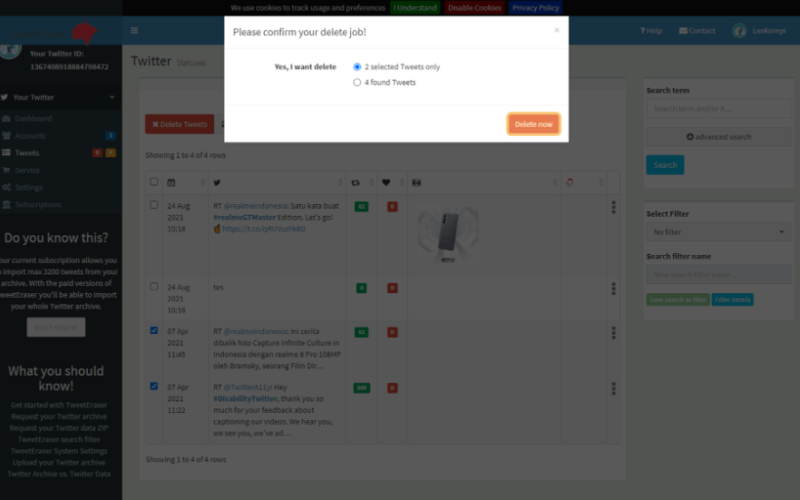800x500 pixels.
Task: Open the LesKompi user profile menu
Action: pyautogui.click(x=759, y=31)
